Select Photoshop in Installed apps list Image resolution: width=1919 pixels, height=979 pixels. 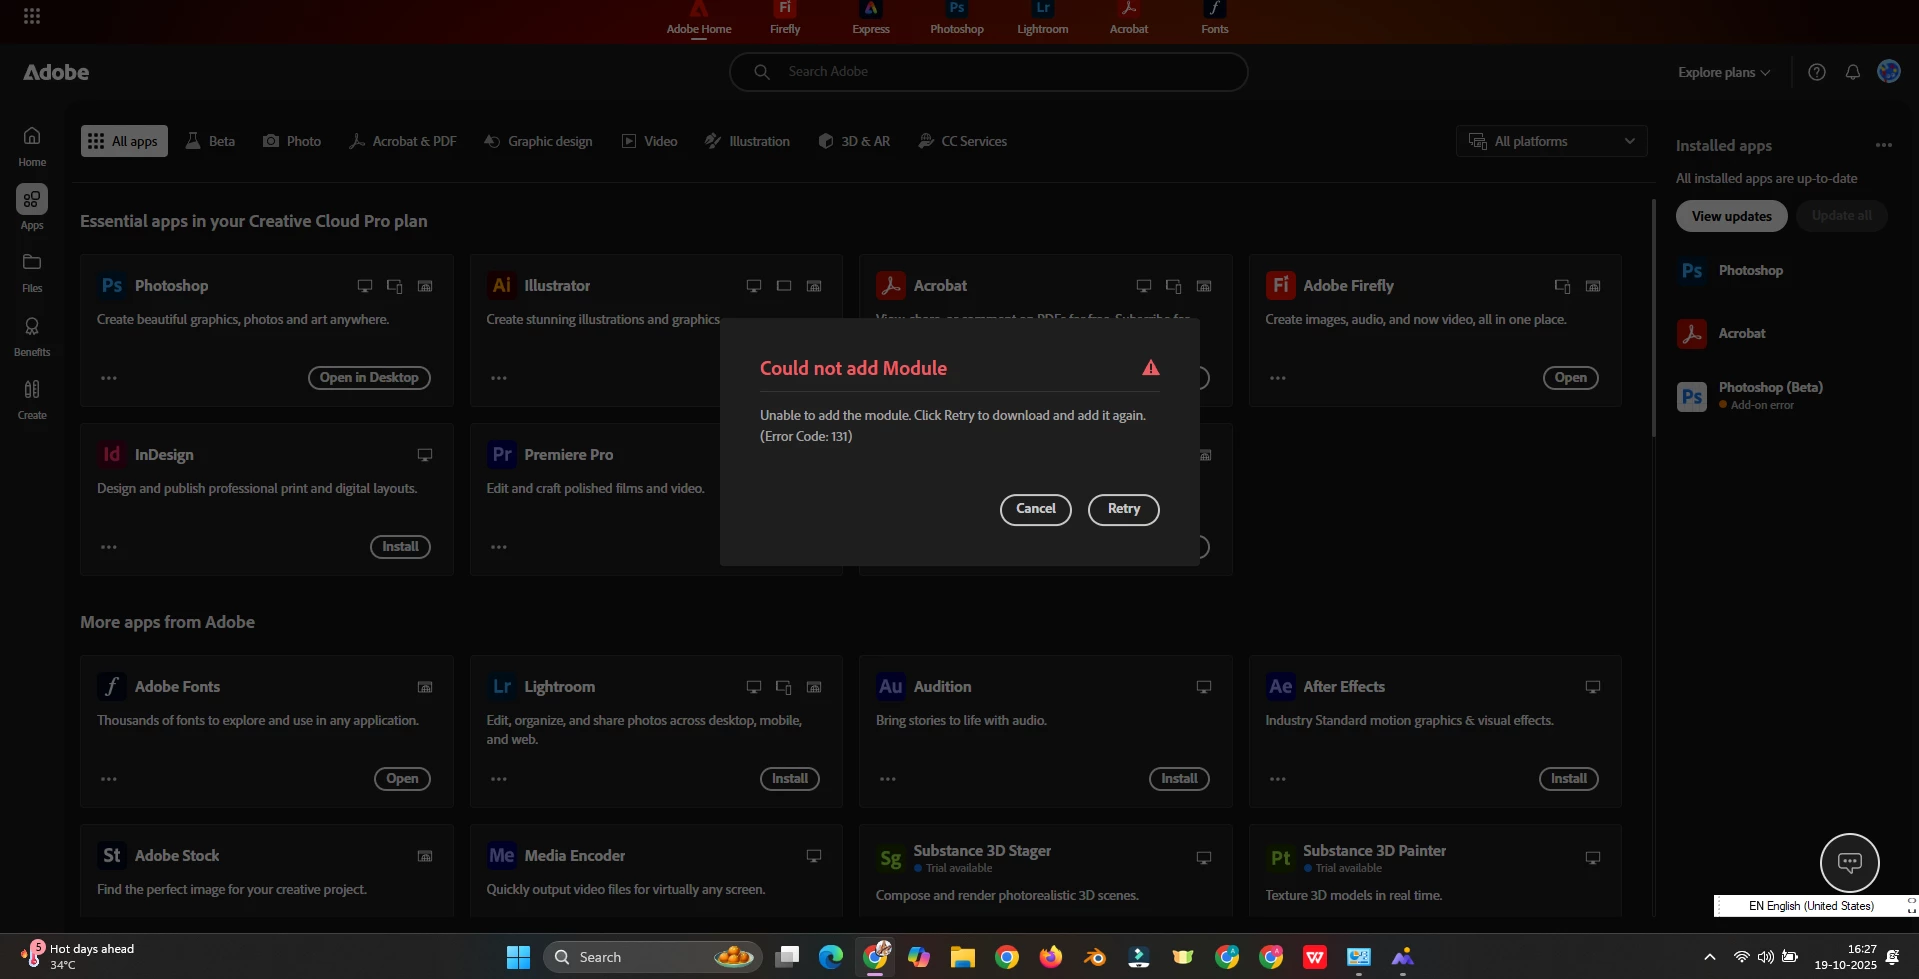click(1750, 271)
